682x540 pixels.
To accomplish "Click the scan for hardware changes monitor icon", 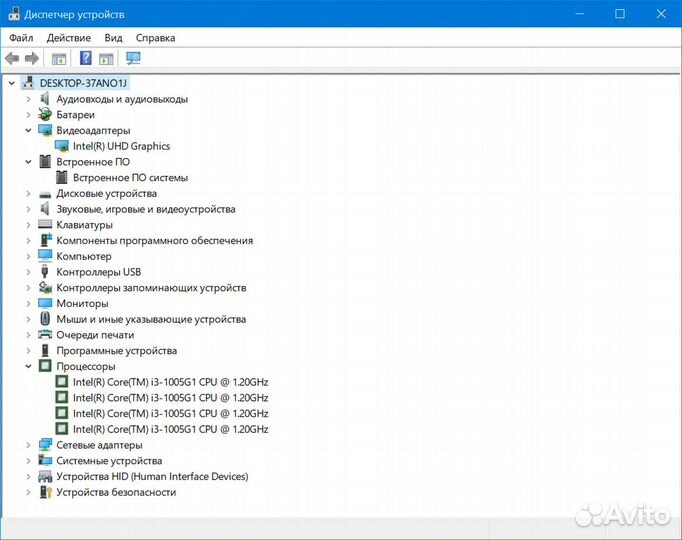I will (133, 58).
